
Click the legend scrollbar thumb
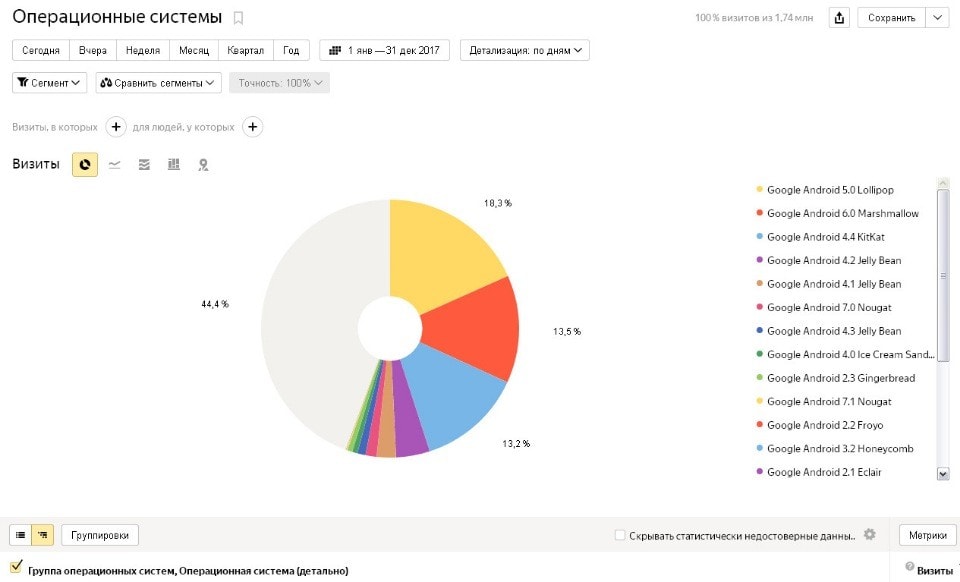click(x=943, y=276)
